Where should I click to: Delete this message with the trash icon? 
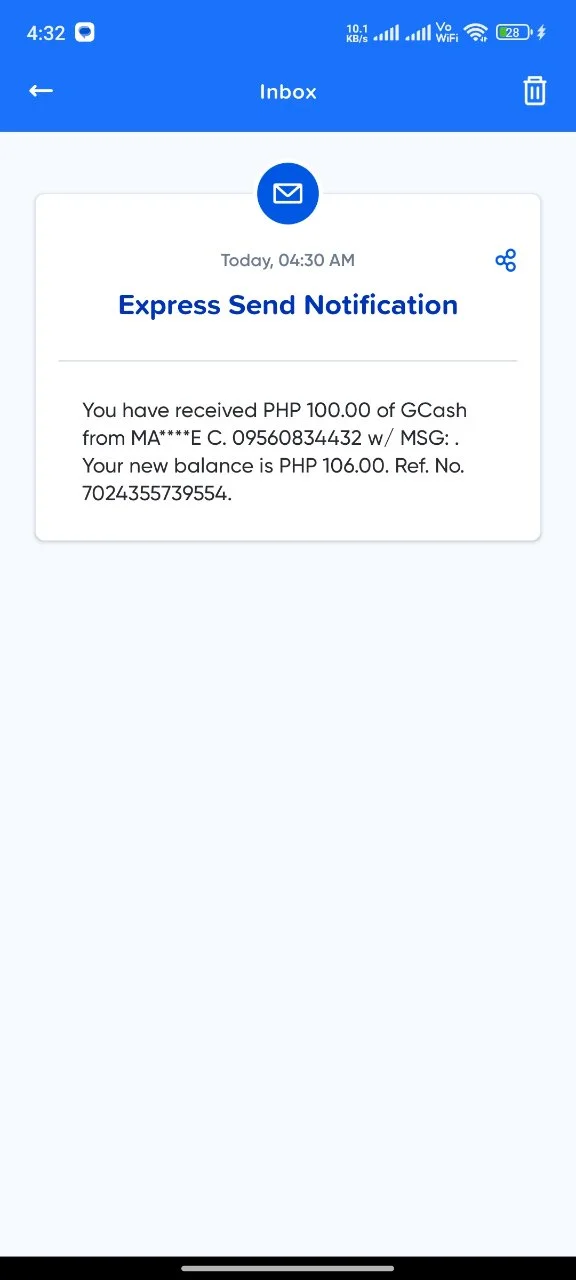pos(535,91)
